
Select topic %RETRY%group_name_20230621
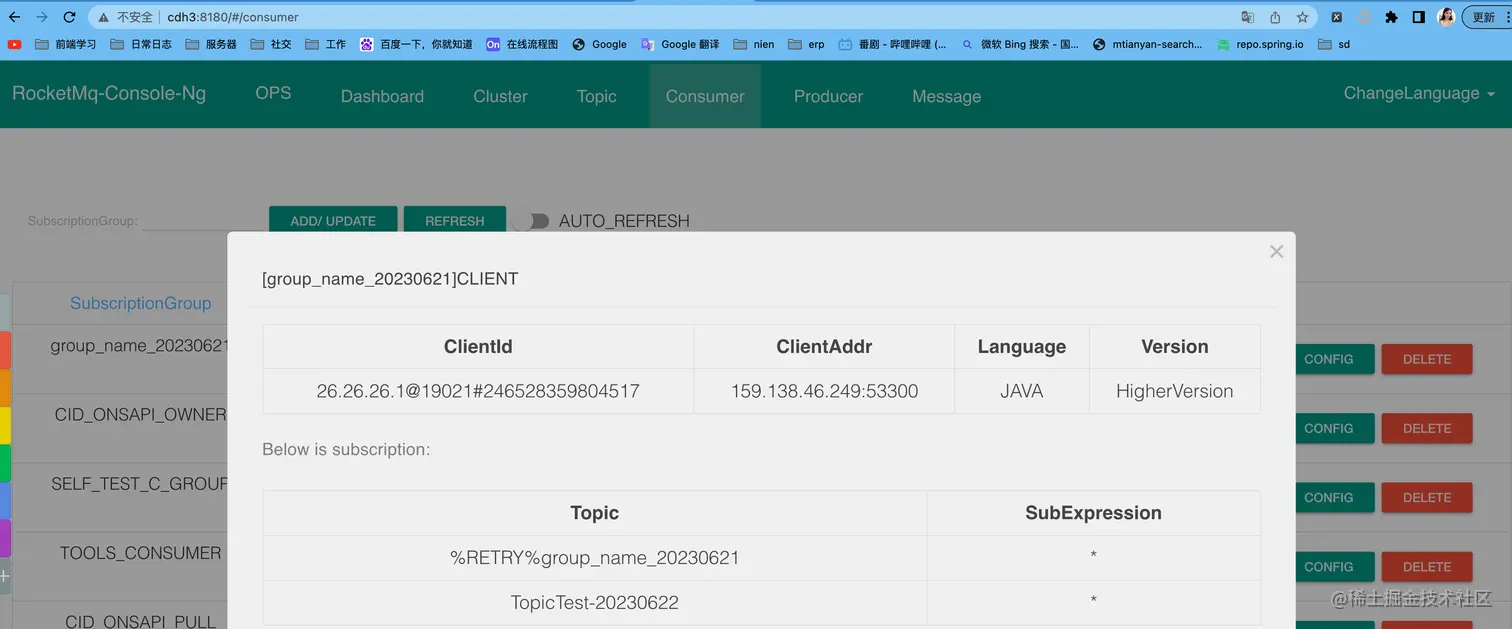click(x=594, y=557)
